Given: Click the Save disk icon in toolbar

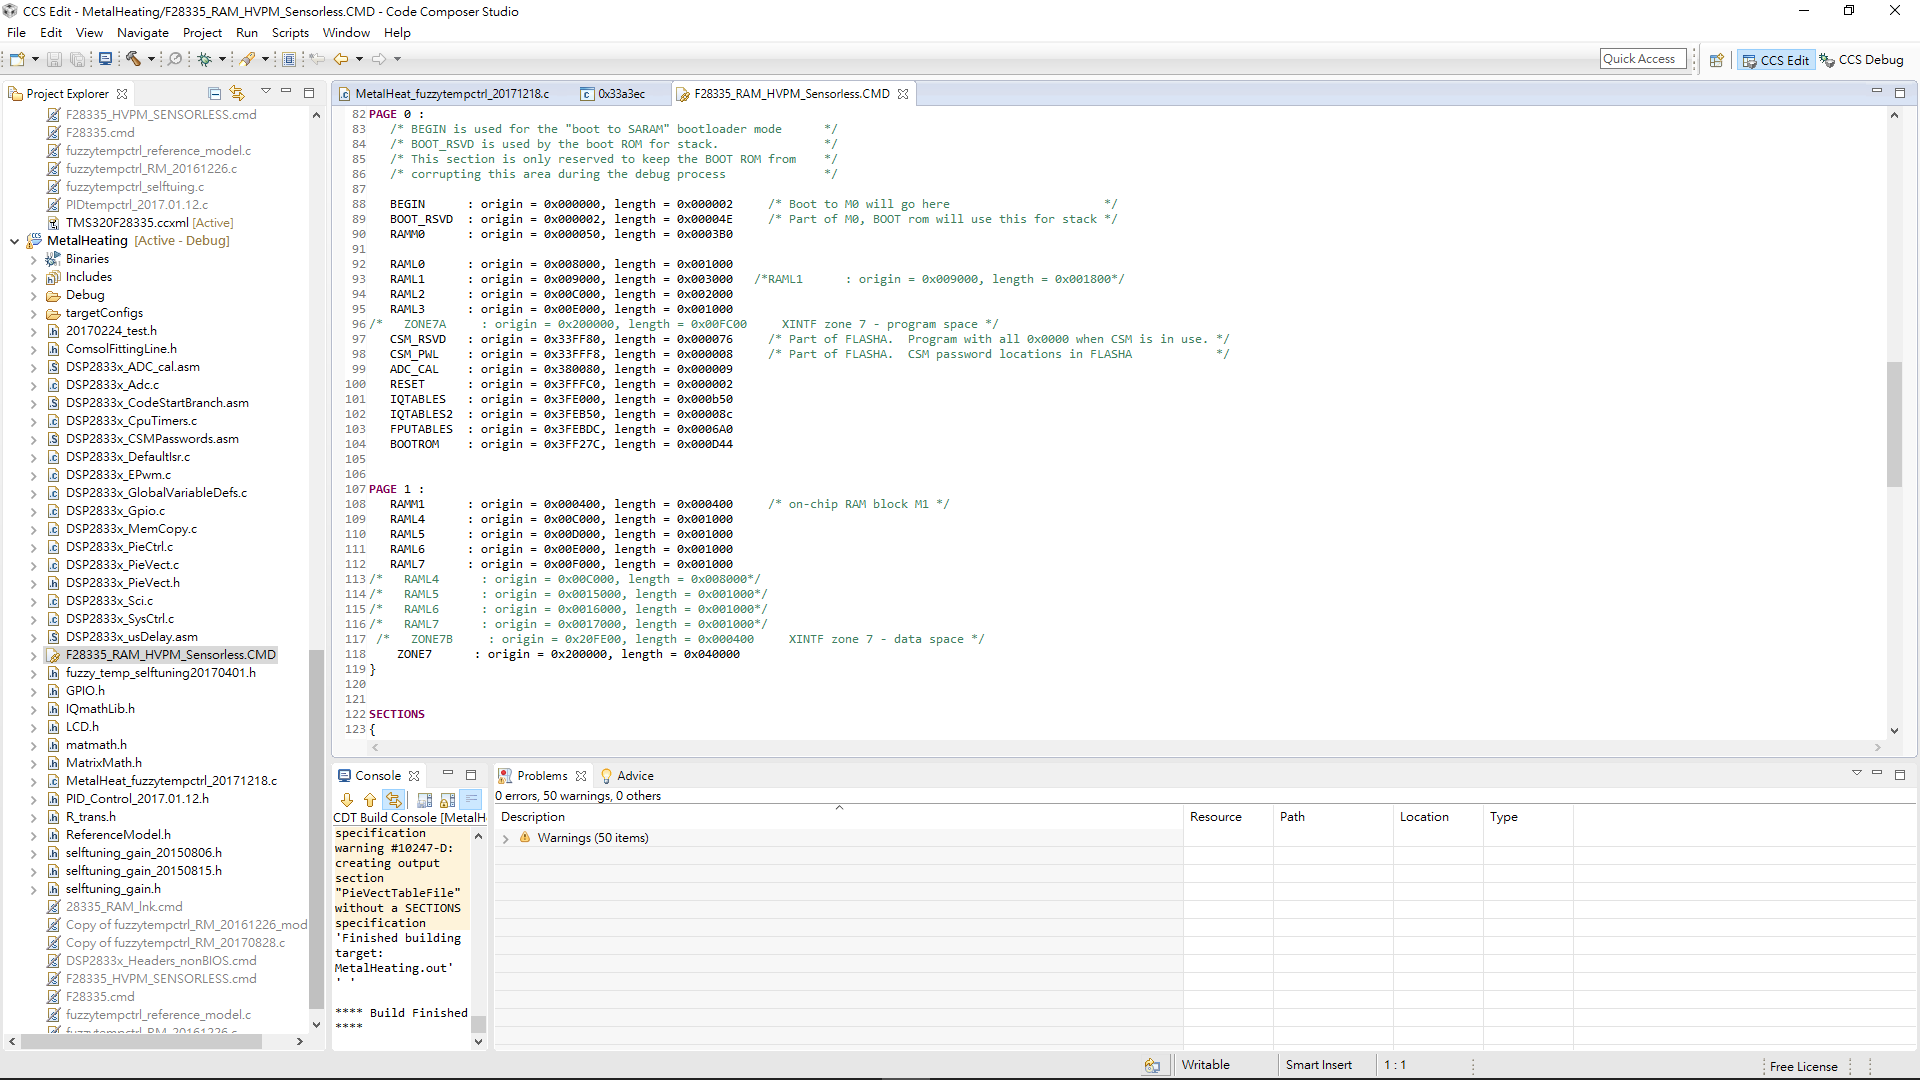Looking at the screenshot, I should click(55, 59).
